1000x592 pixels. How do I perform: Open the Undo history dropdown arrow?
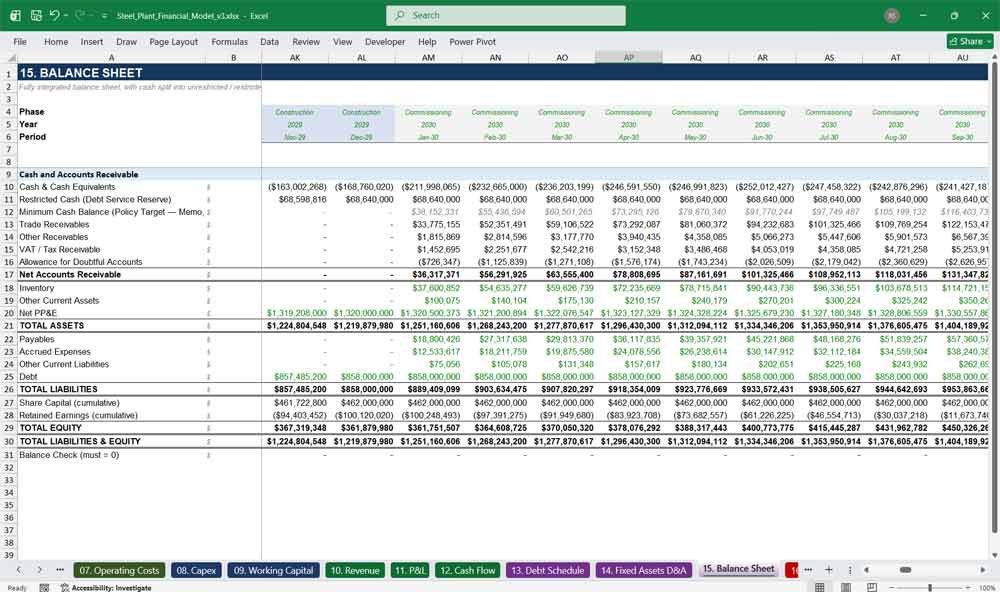(x=65, y=15)
